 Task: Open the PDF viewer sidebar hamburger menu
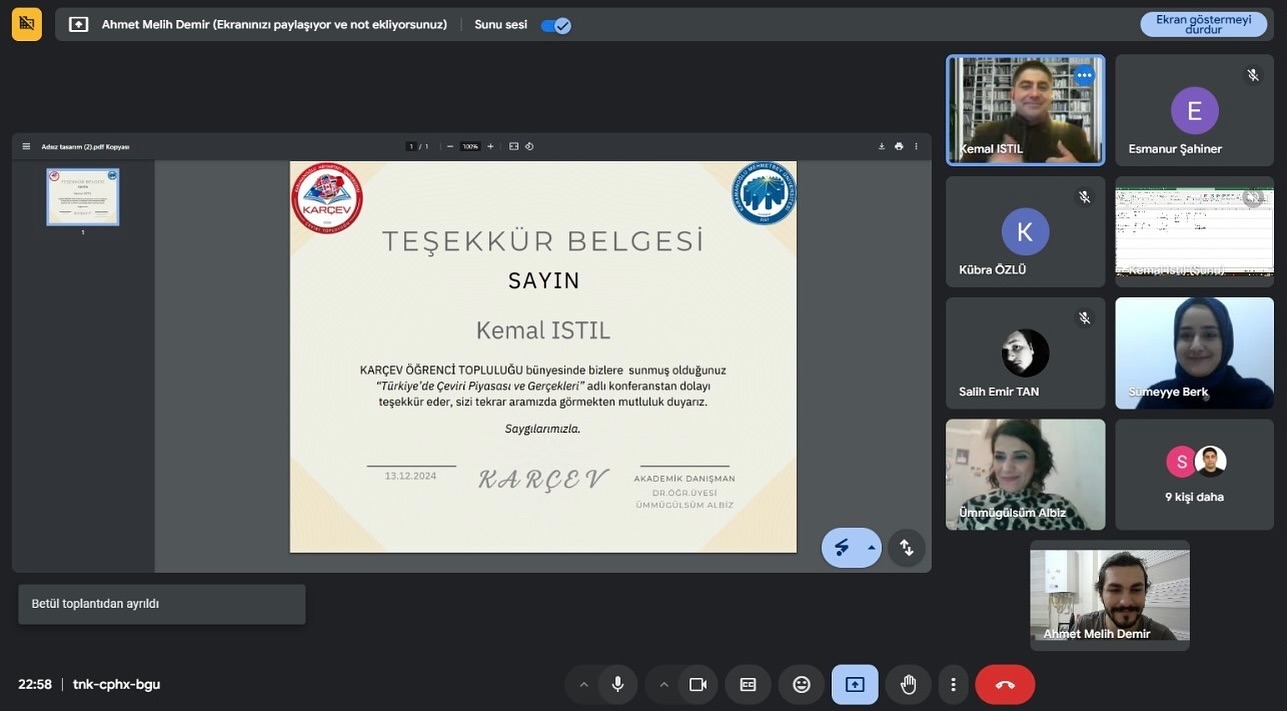coord(26,146)
